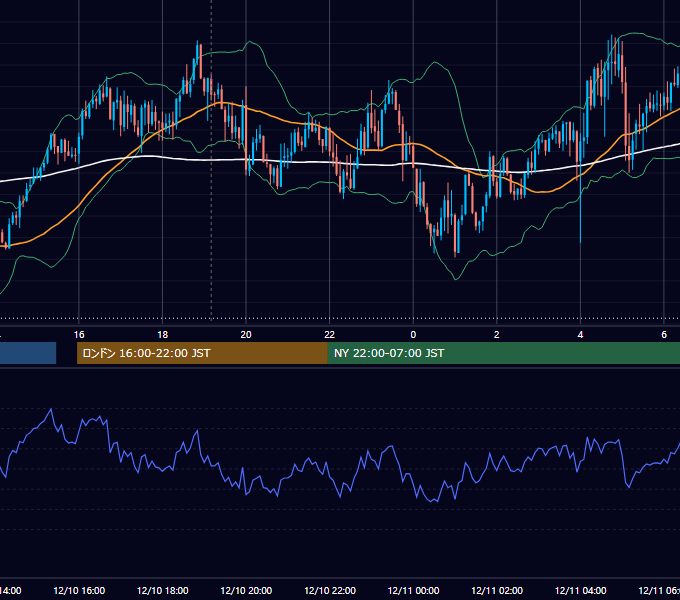Image resolution: width=680 pixels, height=600 pixels.
Task: Click the ロンドン 16:00-22:00 JST session bar
Action: pyautogui.click(x=202, y=353)
